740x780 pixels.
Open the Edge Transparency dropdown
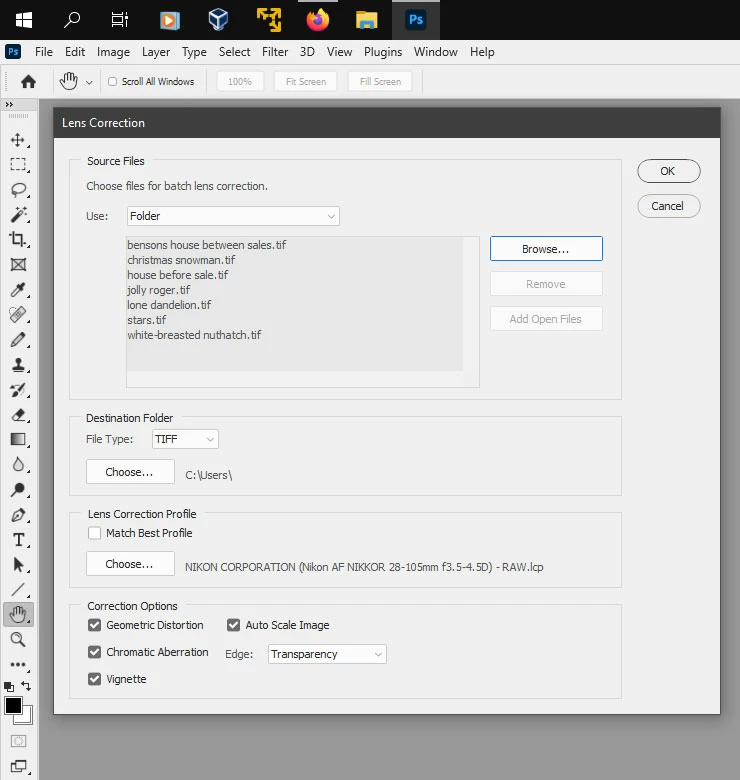[327, 654]
